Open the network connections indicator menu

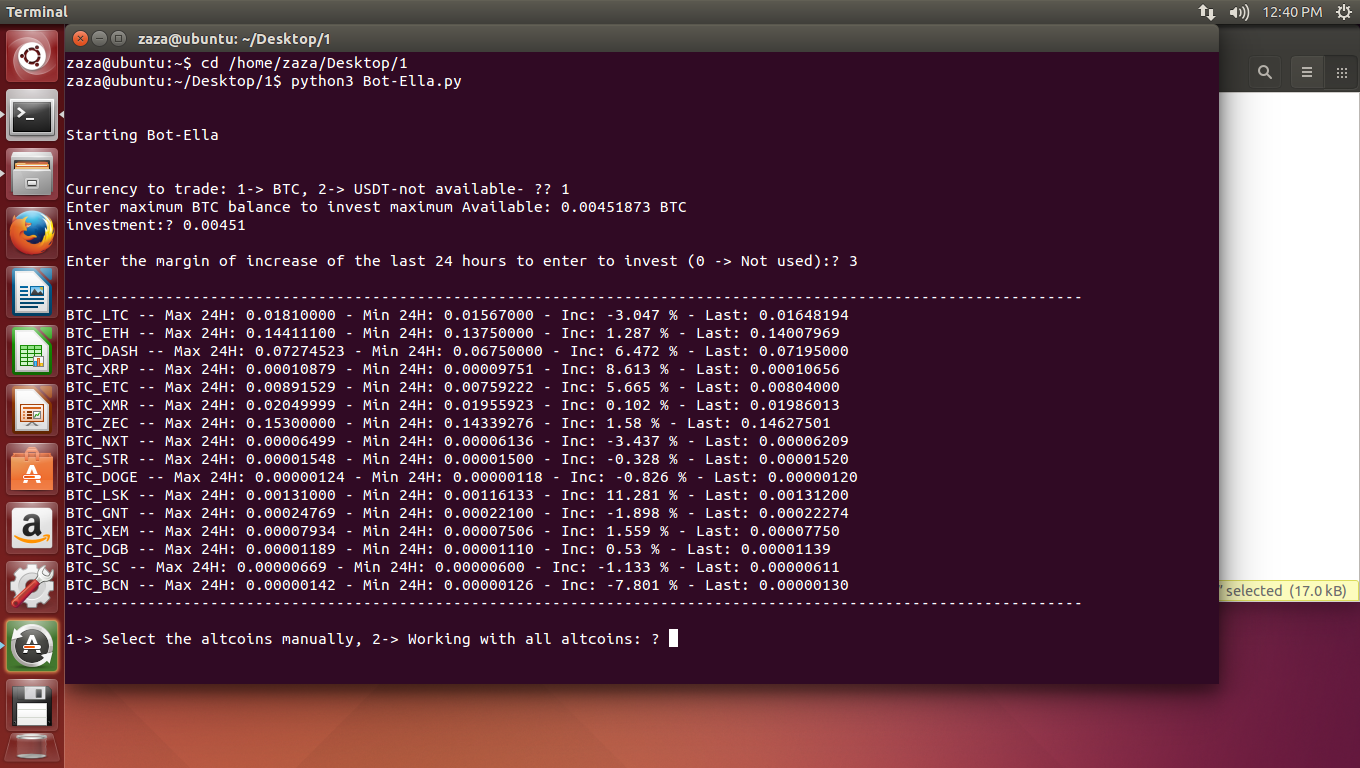1207,12
